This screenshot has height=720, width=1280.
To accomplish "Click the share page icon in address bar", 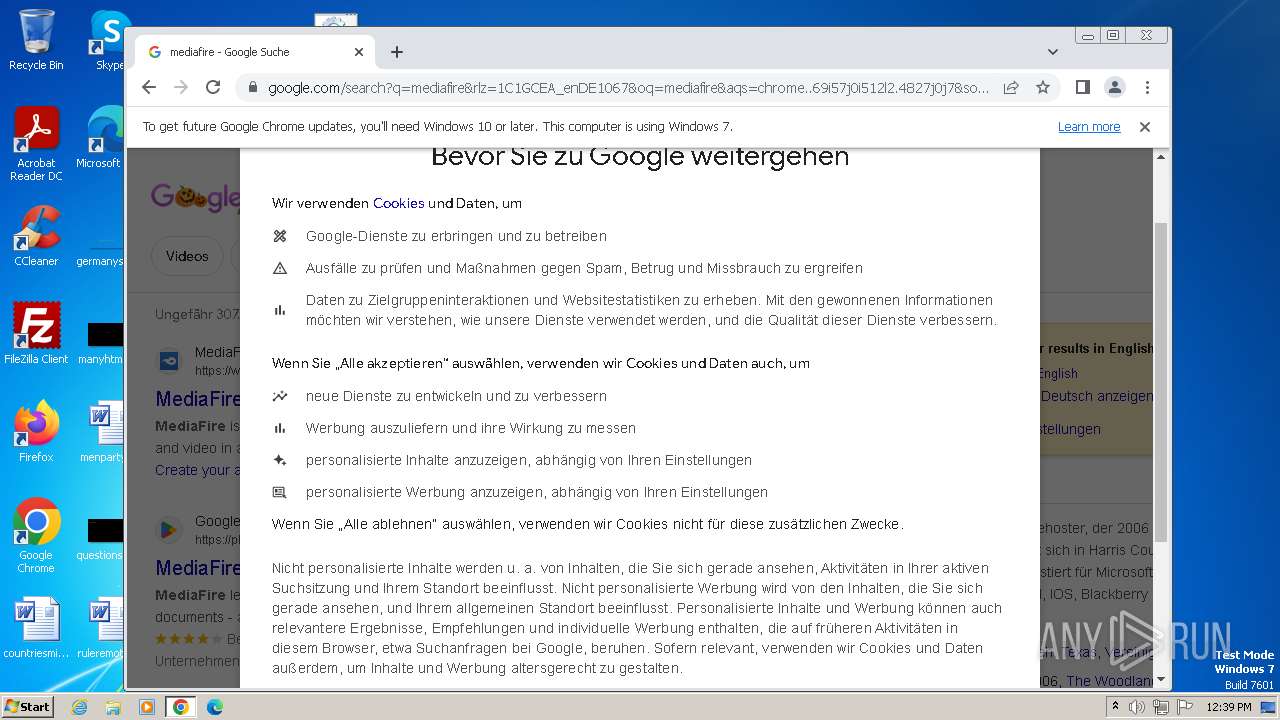I will tap(1011, 87).
